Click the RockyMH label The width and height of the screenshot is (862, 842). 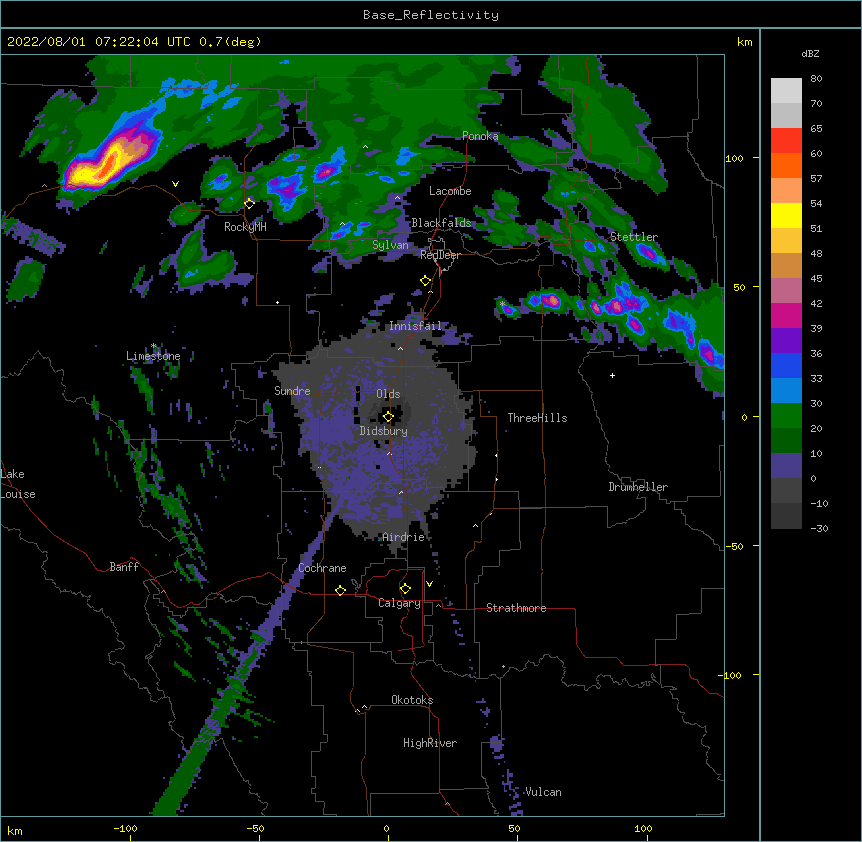click(x=245, y=227)
